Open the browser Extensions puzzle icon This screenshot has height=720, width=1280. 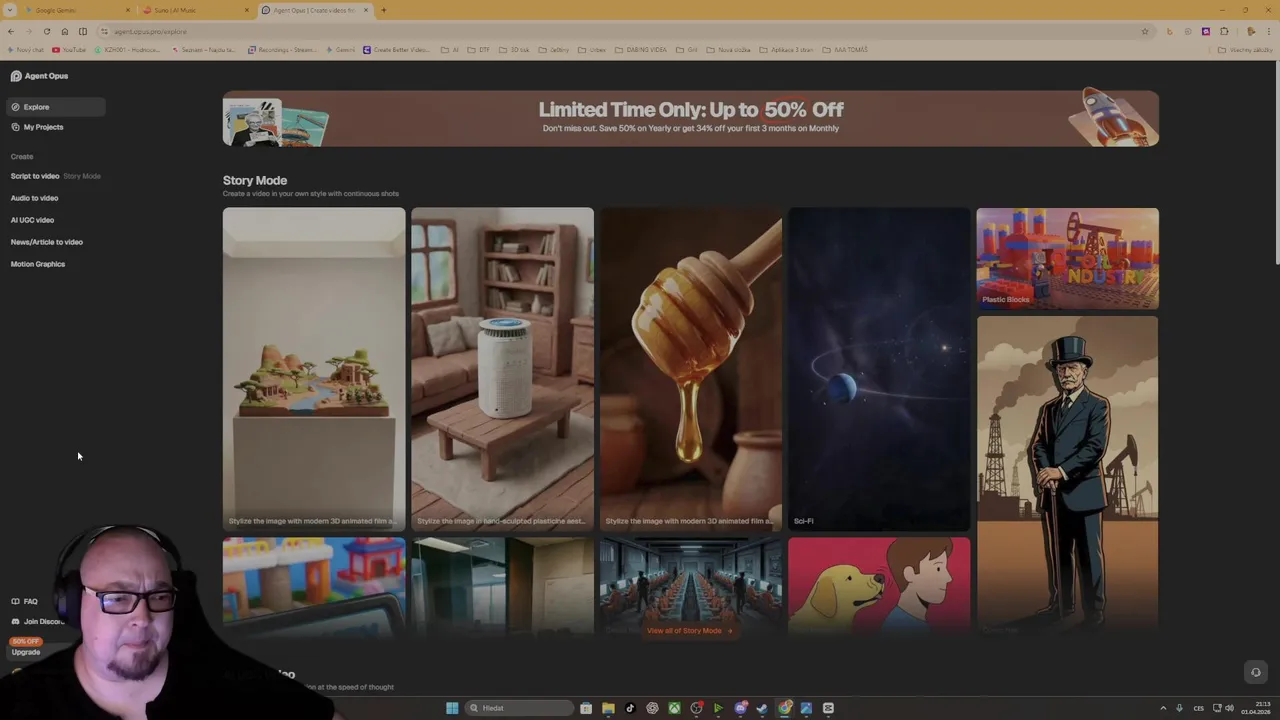coord(1224,31)
